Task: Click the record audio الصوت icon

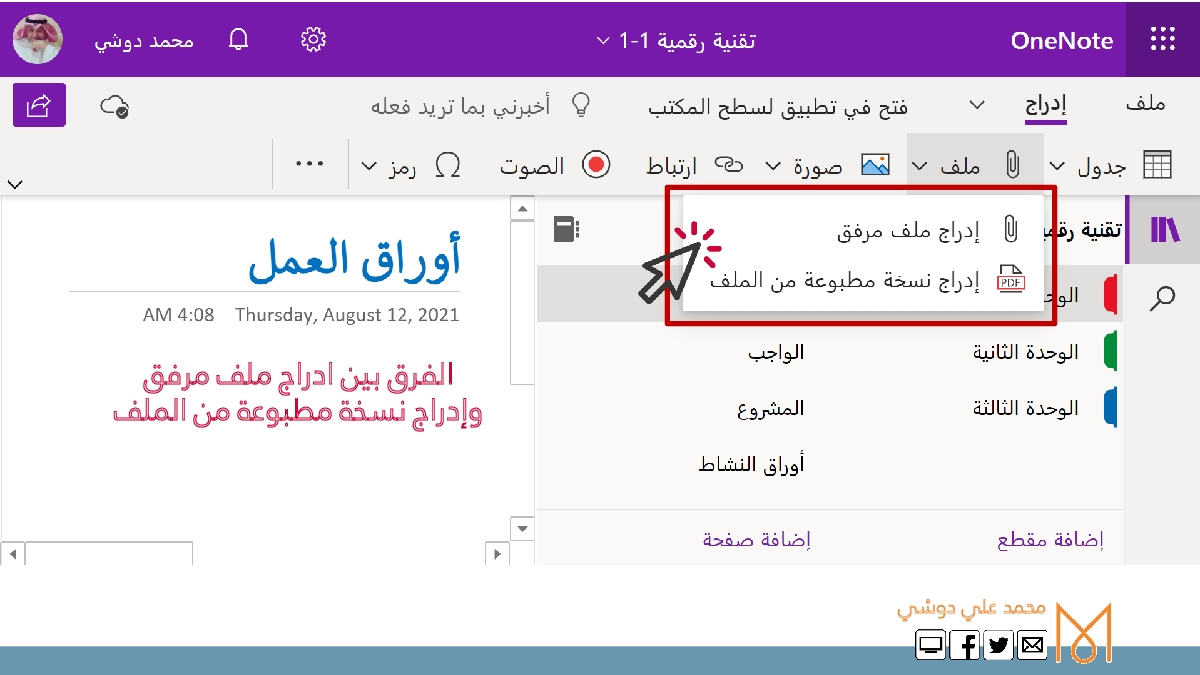Action: 596,165
